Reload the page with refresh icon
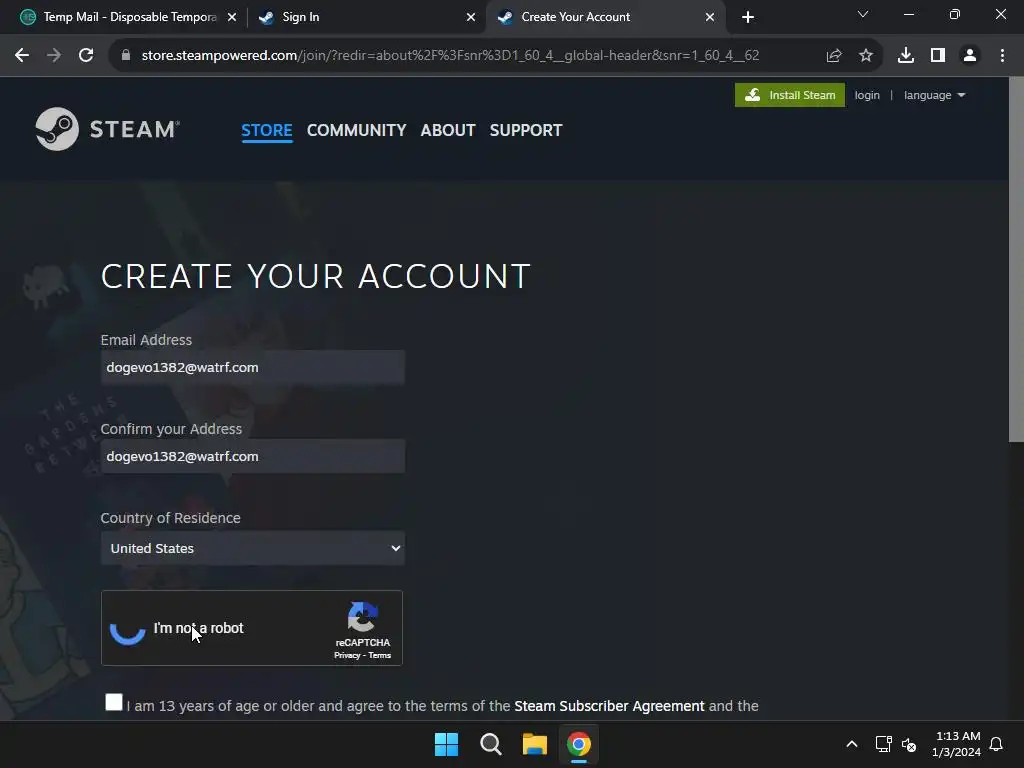 point(86,56)
